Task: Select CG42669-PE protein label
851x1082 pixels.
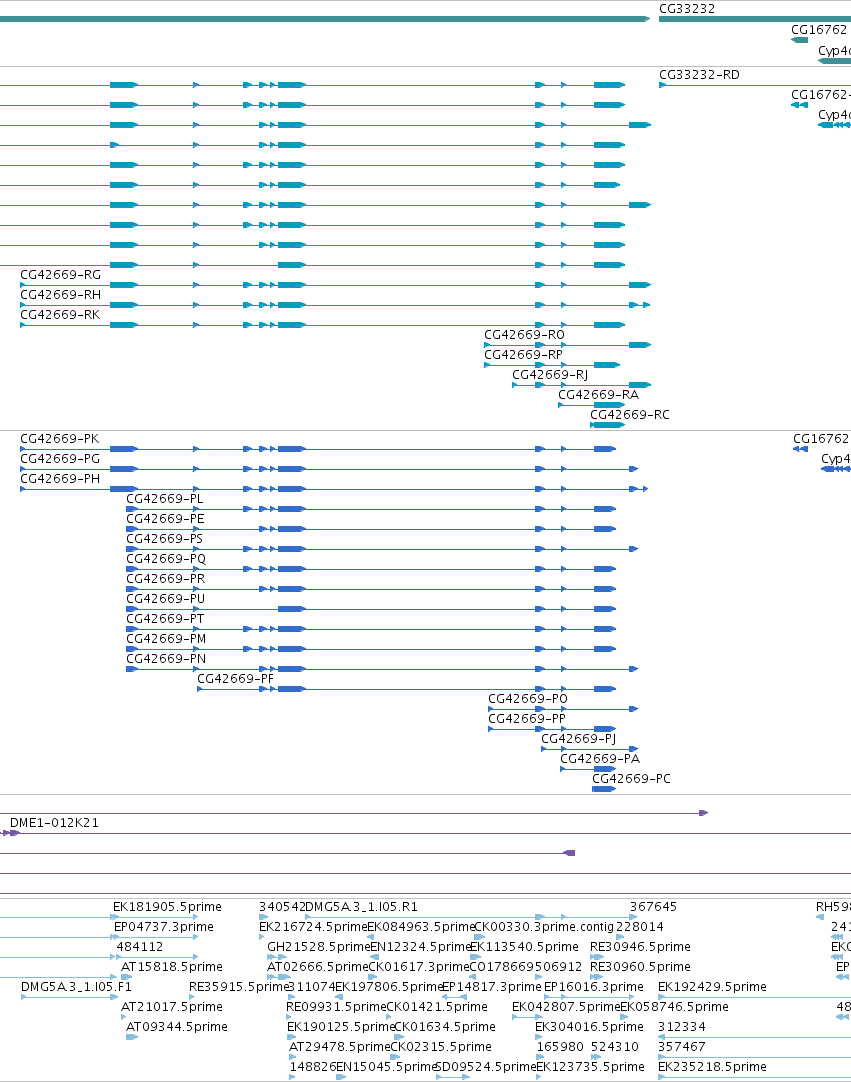Action: [165, 519]
